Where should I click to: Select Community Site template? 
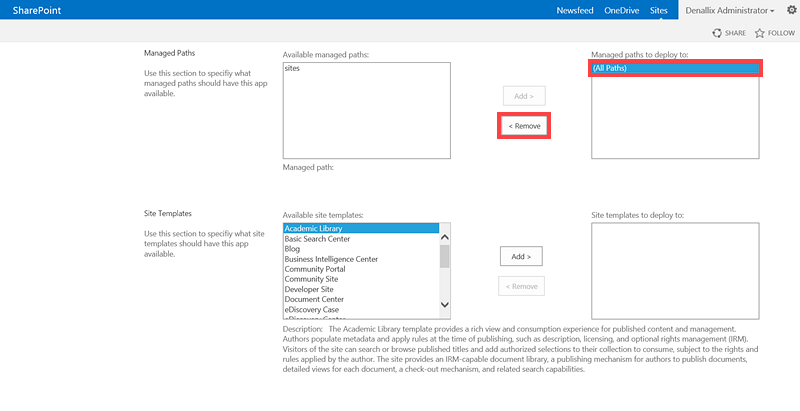click(361, 279)
